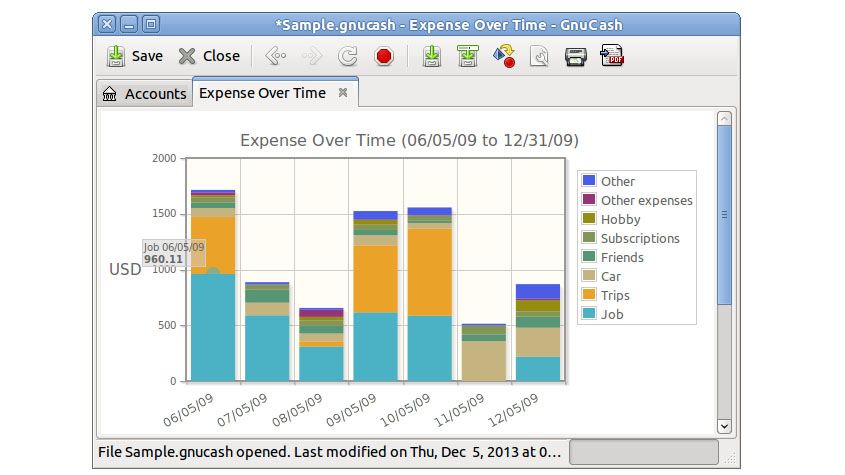Screen dimensions: 845x475
Task: Click the Job legend swatch
Action: point(589,313)
